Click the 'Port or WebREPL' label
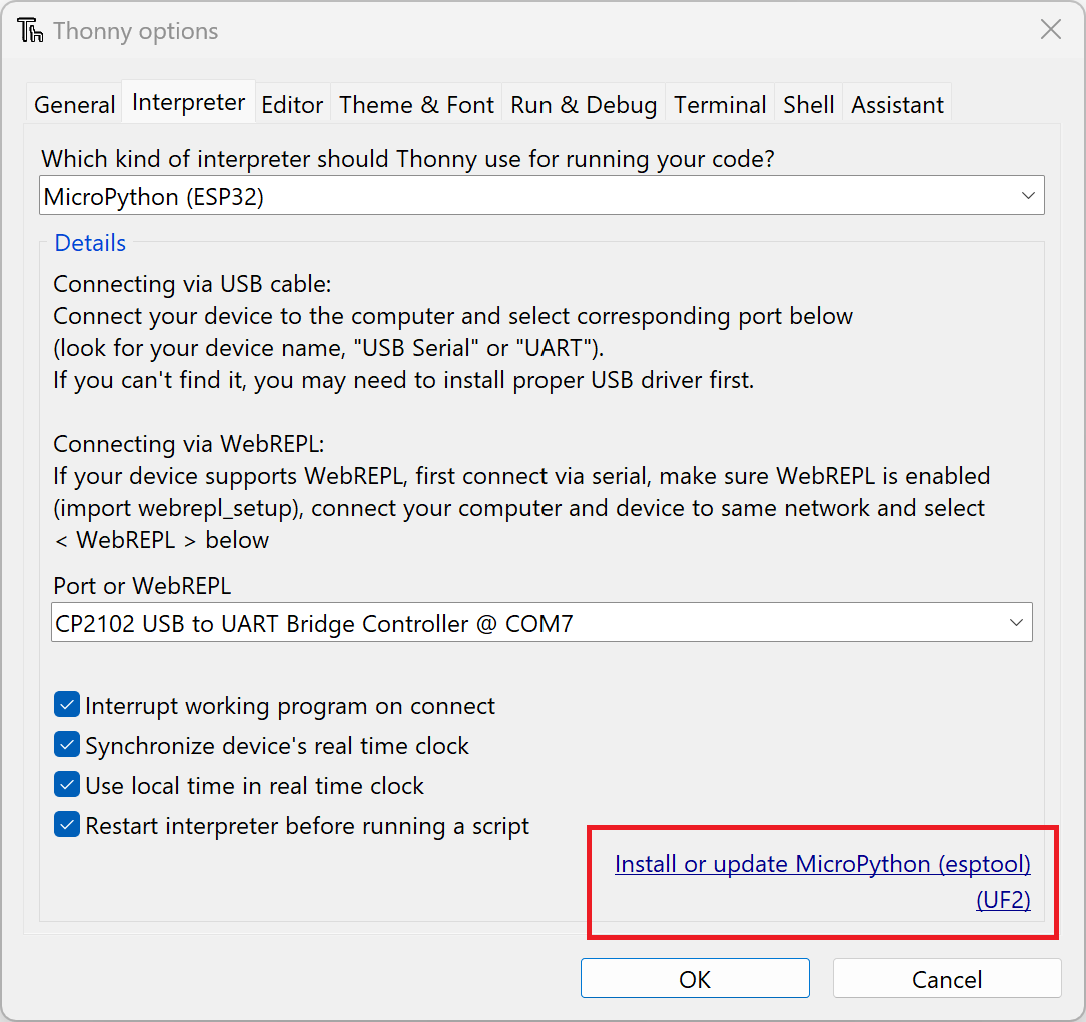This screenshot has height=1022, width=1086. coord(142,586)
